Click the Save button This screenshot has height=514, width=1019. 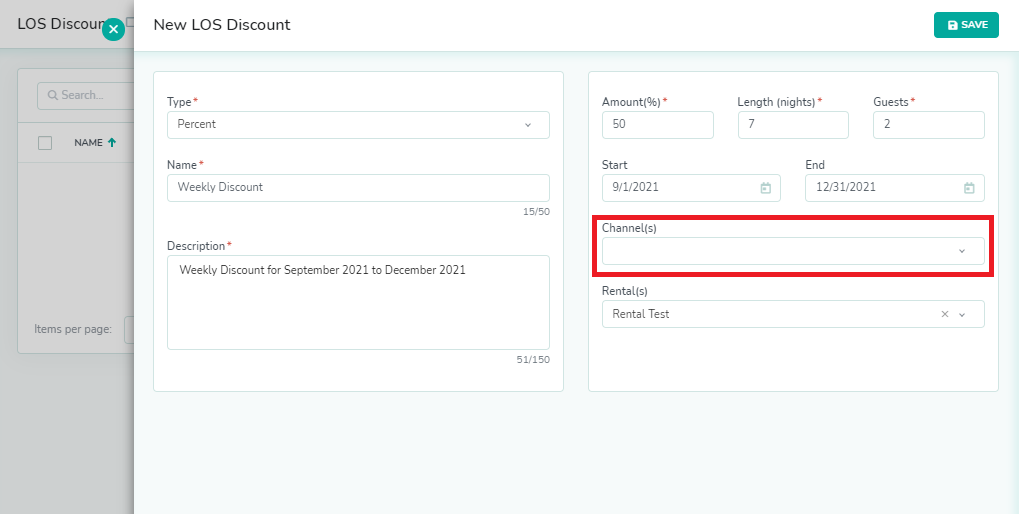(966, 25)
